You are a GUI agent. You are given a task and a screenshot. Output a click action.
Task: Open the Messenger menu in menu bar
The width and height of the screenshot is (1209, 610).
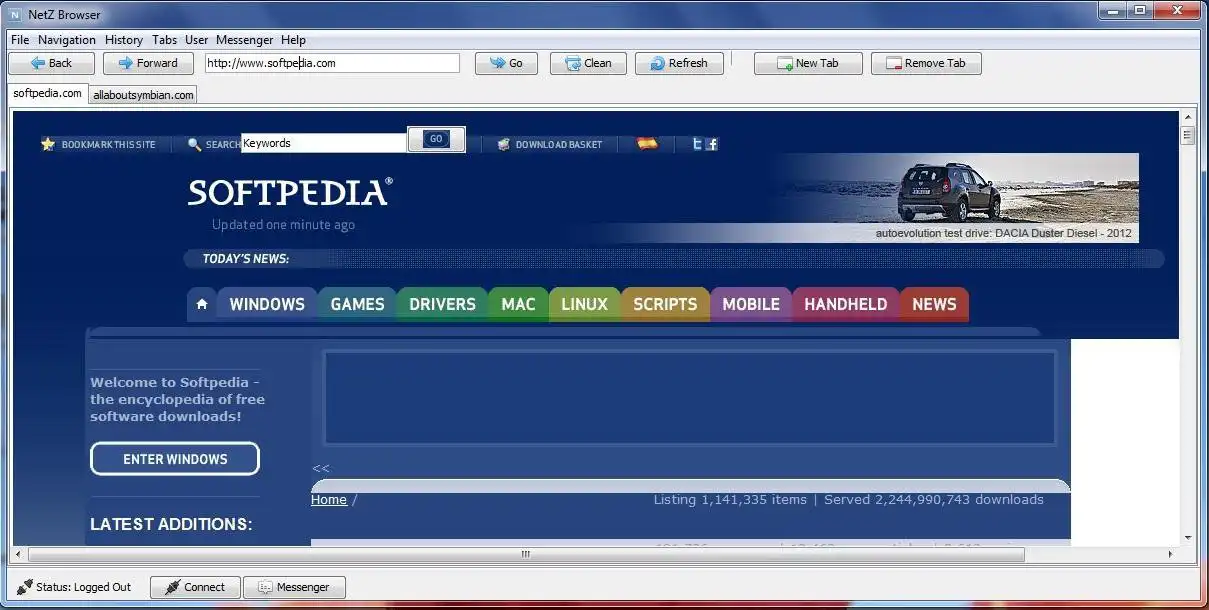(x=245, y=40)
